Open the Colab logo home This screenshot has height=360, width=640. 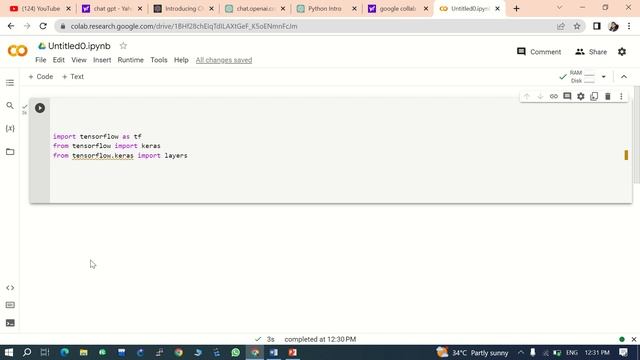18,51
